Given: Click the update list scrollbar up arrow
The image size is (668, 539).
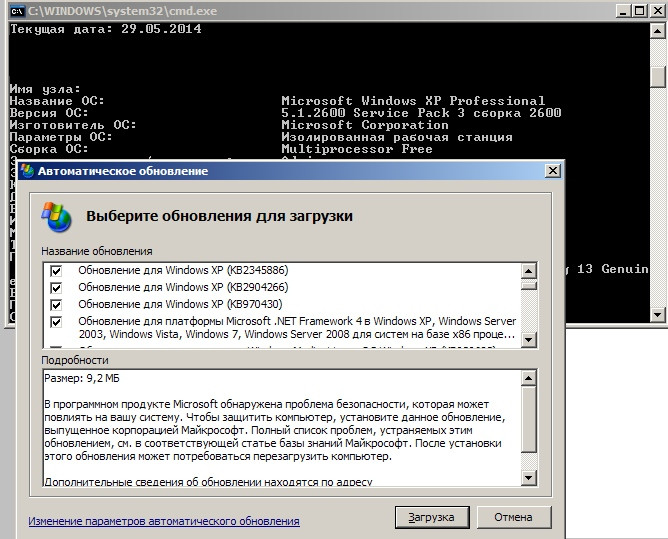Looking at the screenshot, I should point(528,270).
